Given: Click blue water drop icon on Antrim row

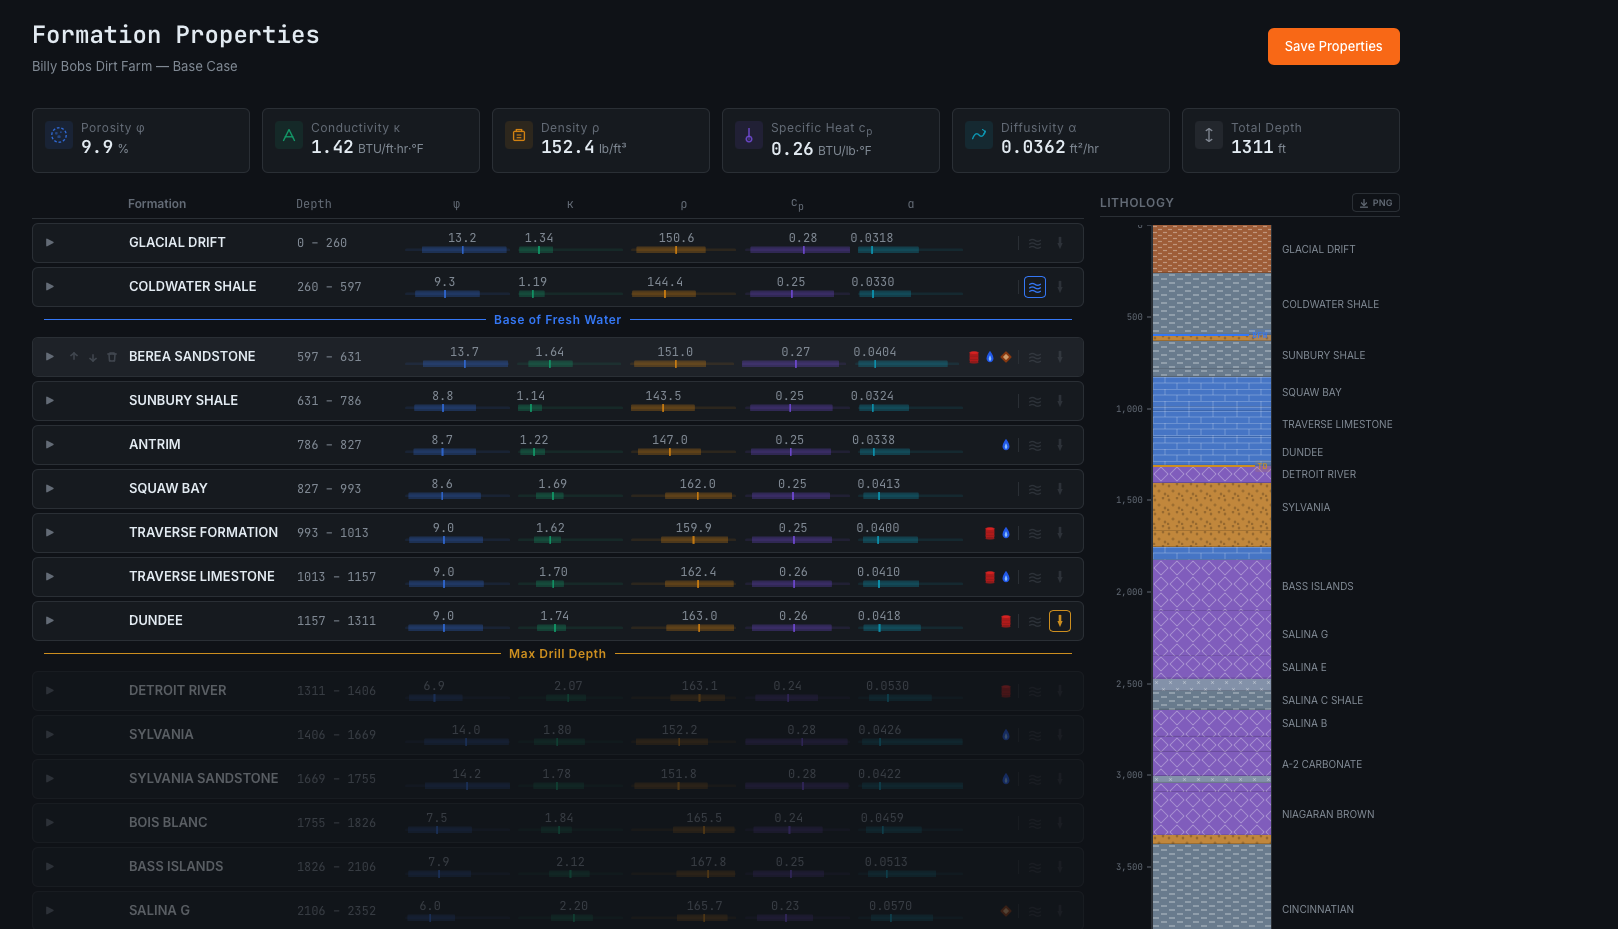Looking at the screenshot, I should [x=1006, y=445].
